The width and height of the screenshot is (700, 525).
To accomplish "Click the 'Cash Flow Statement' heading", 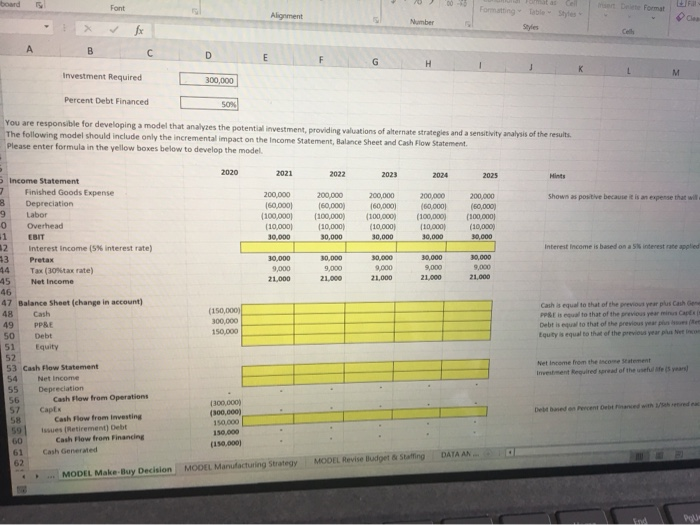I will coord(60,367).
